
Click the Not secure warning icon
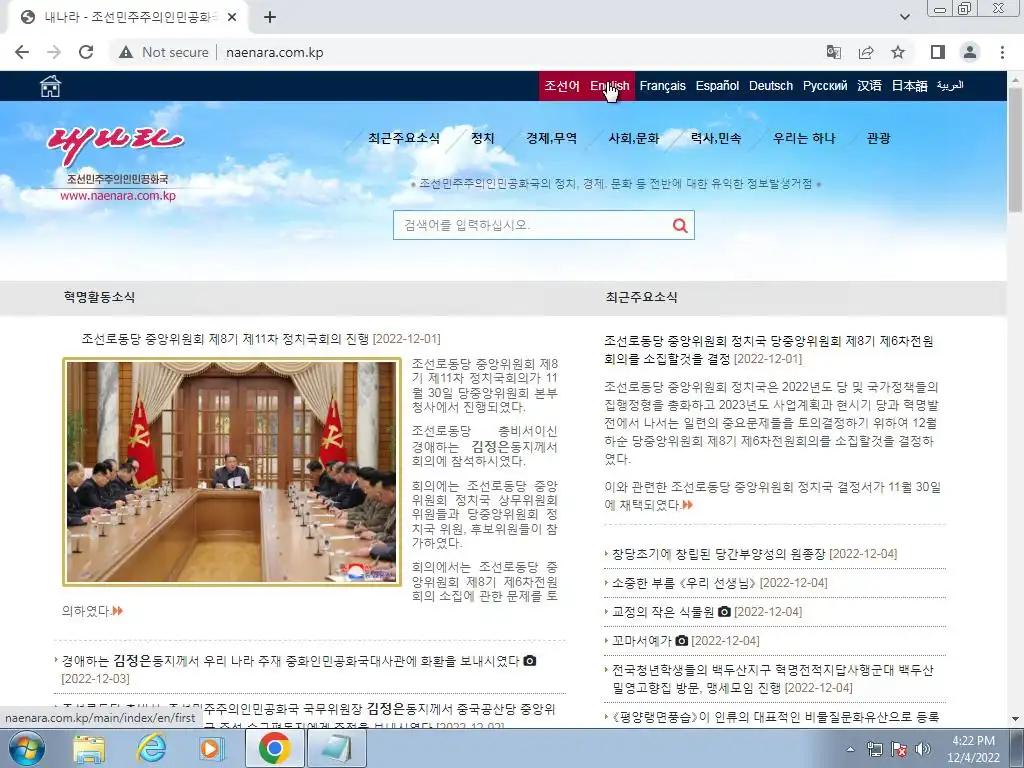pos(126,52)
